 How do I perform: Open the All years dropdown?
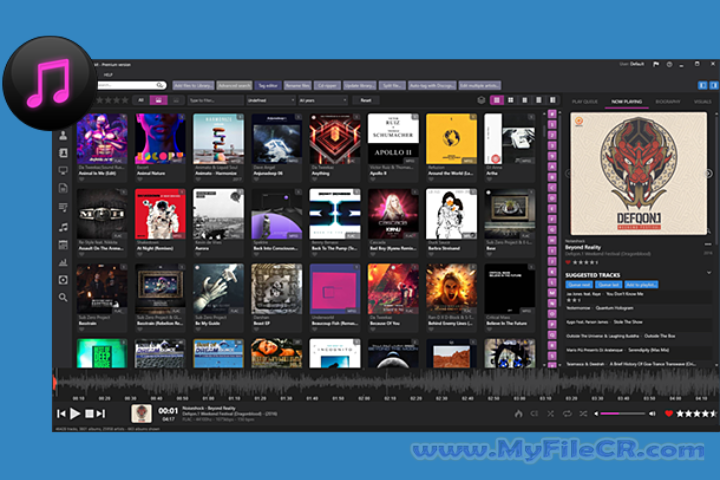pyautogui.click(x=323, y=100)
